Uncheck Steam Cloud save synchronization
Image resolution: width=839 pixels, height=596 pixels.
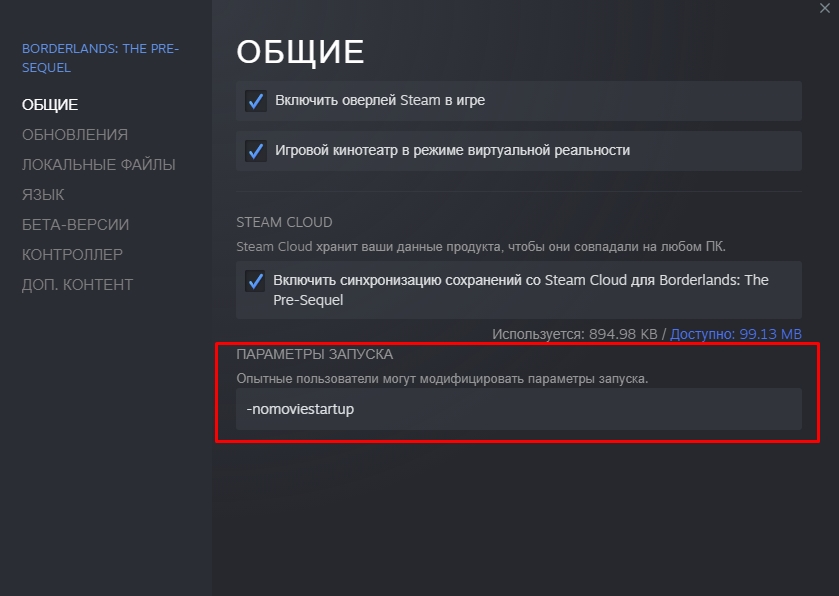coord(255,281)
